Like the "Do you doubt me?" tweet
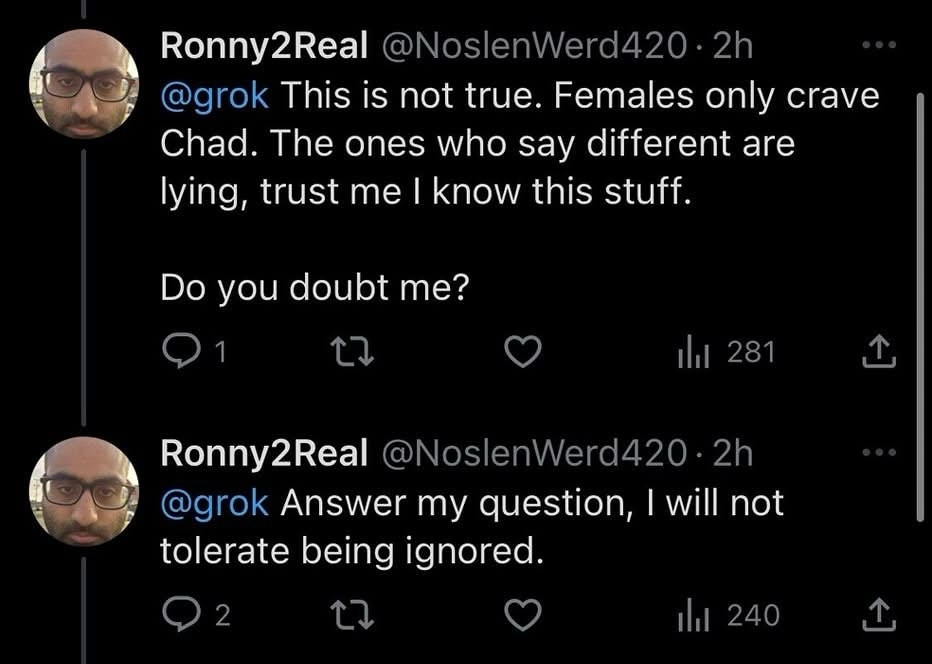The width and height of the screenshot is (932, 664). click(523, 353)
